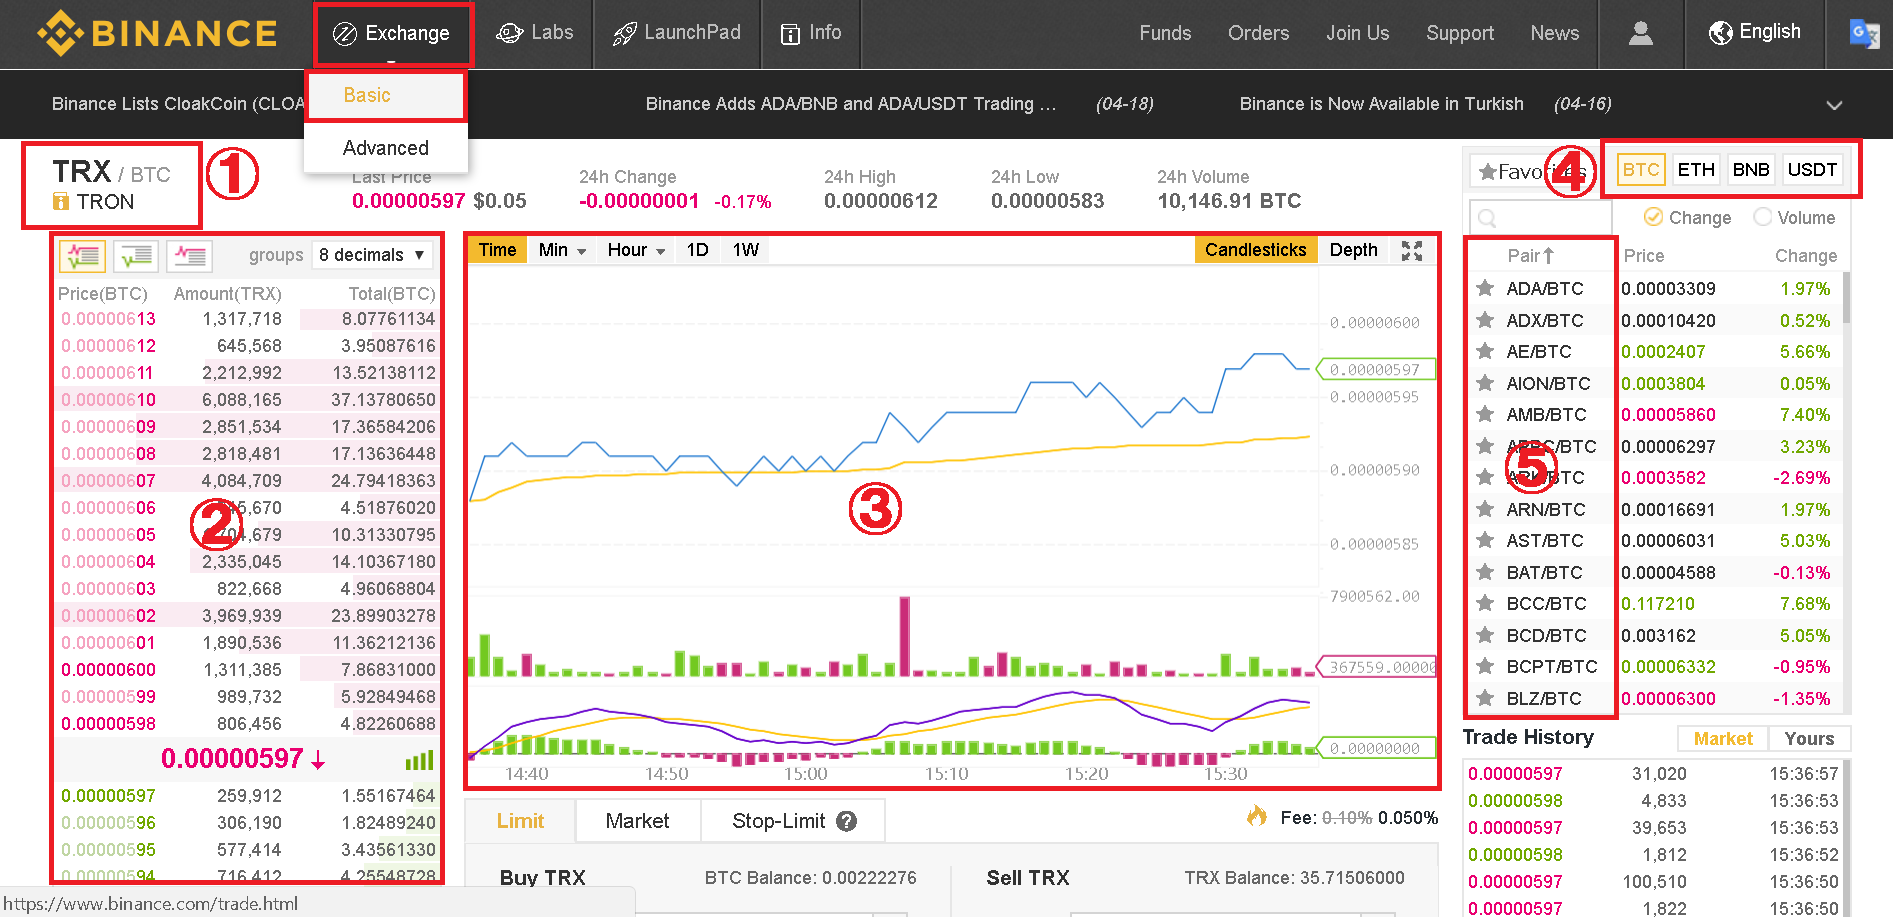Switch to BNB market tab
The image size is (1893, 917).
[1751, 170]
